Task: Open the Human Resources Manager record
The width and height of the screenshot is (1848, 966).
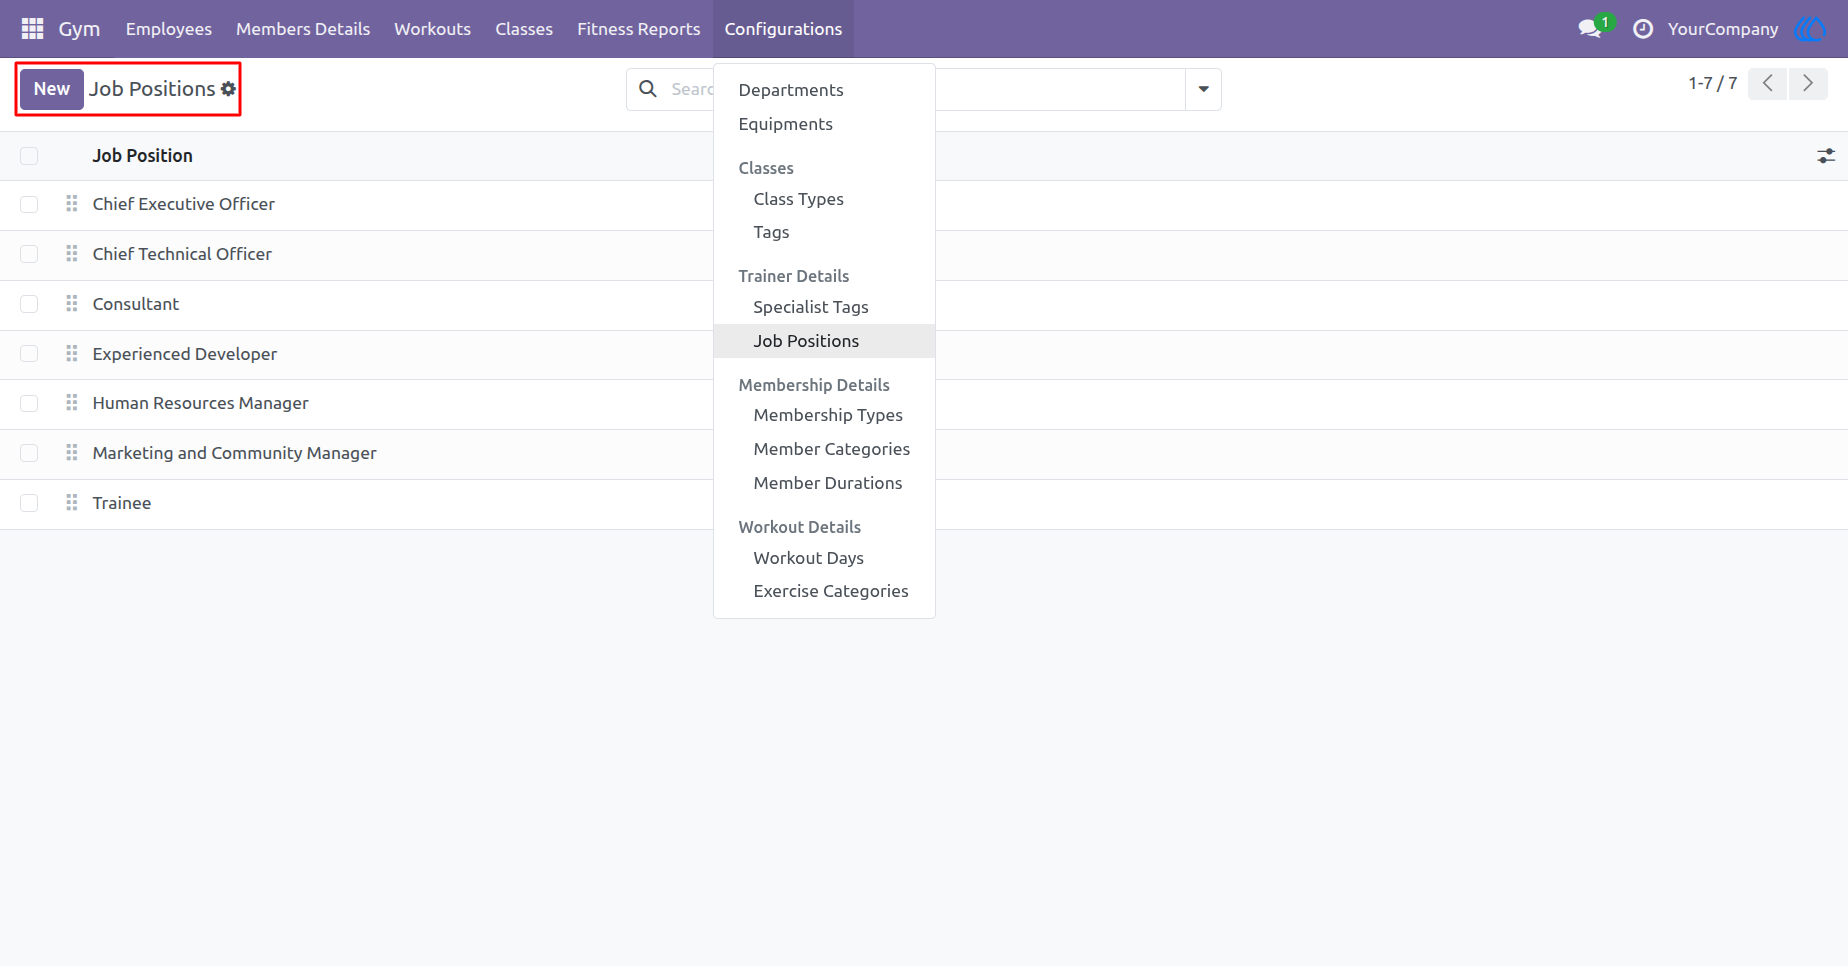Action: [x=200, y=403]
